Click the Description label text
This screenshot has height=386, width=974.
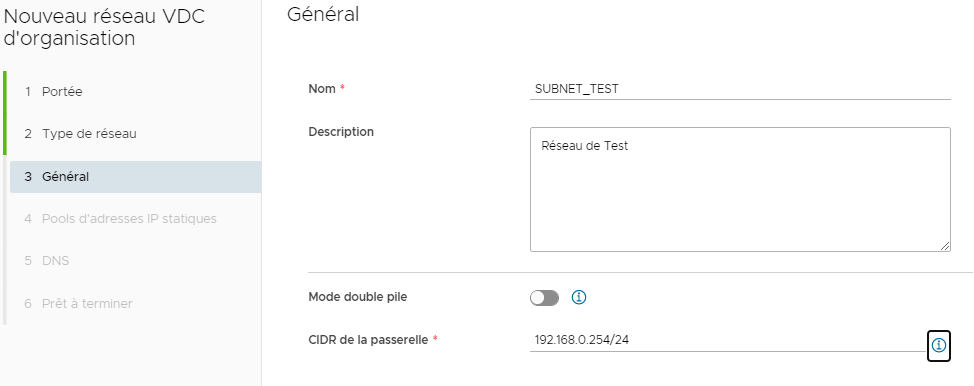coord(341,132)
